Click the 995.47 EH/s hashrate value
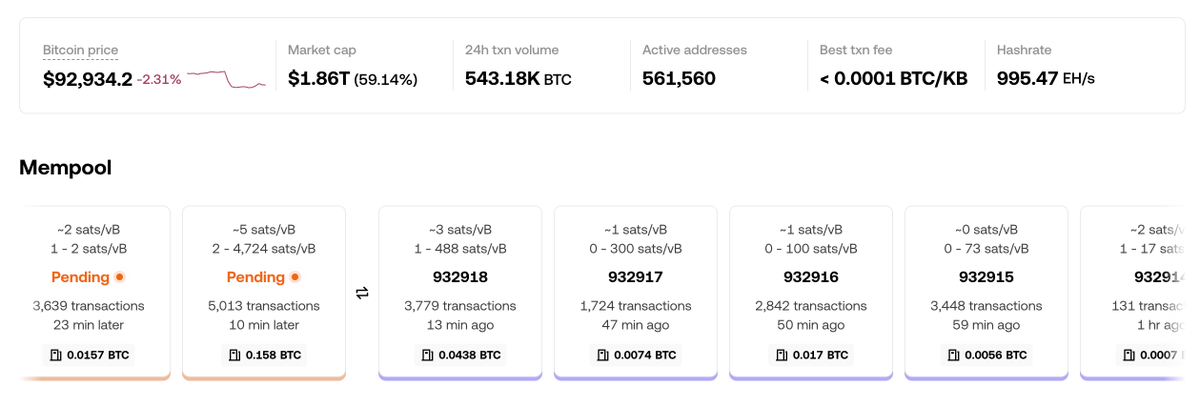The image size is (1200, 408). click(x=1046, y=79)
